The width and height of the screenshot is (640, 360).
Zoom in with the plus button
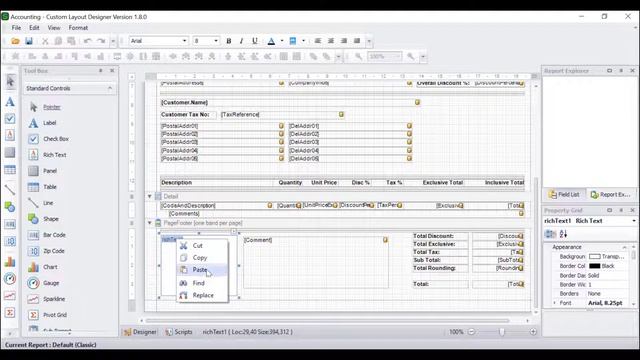(x=533, y=332)
